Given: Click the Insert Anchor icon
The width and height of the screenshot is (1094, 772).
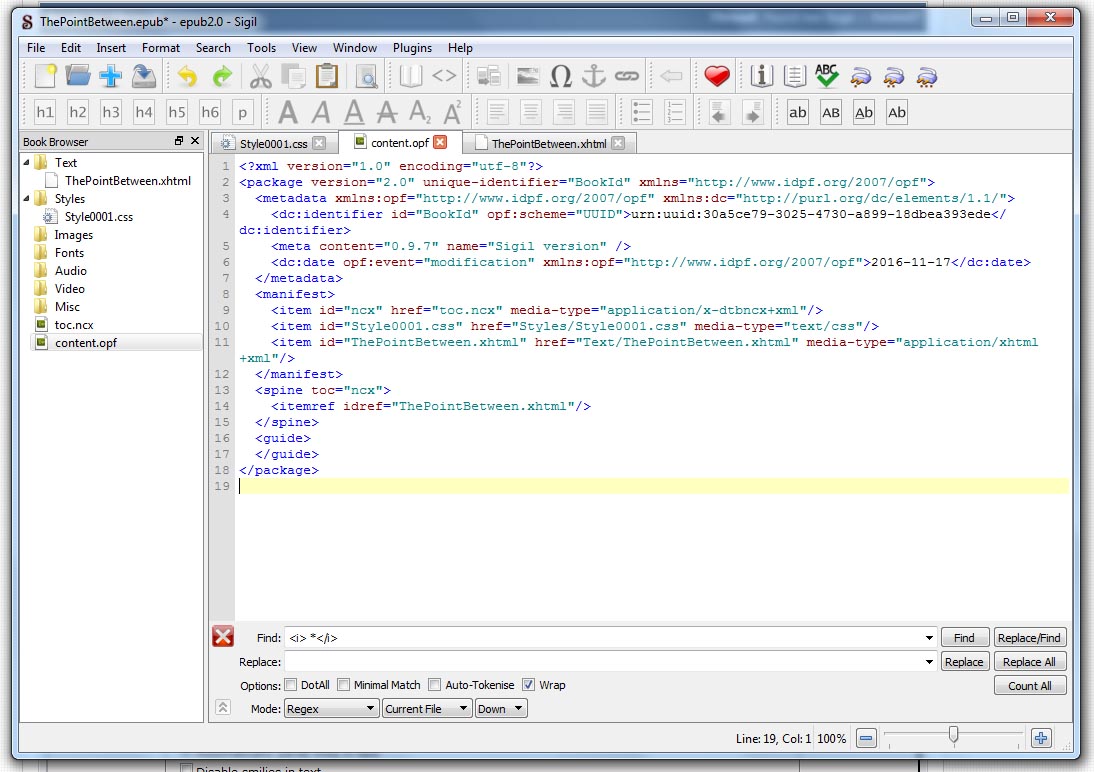Looking at the screenshot, I should pos(594,76).
